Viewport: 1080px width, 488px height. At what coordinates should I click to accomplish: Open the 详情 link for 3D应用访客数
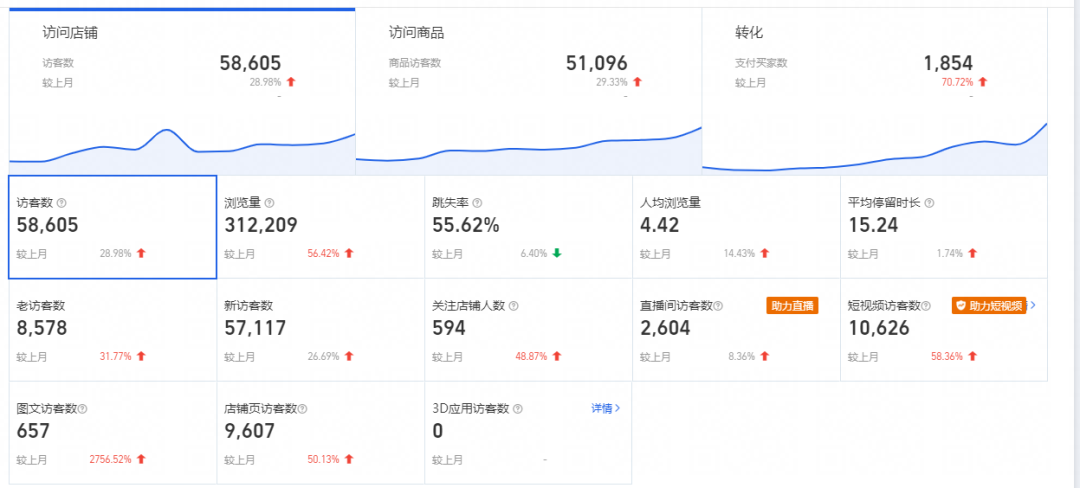tap(605, 408)
